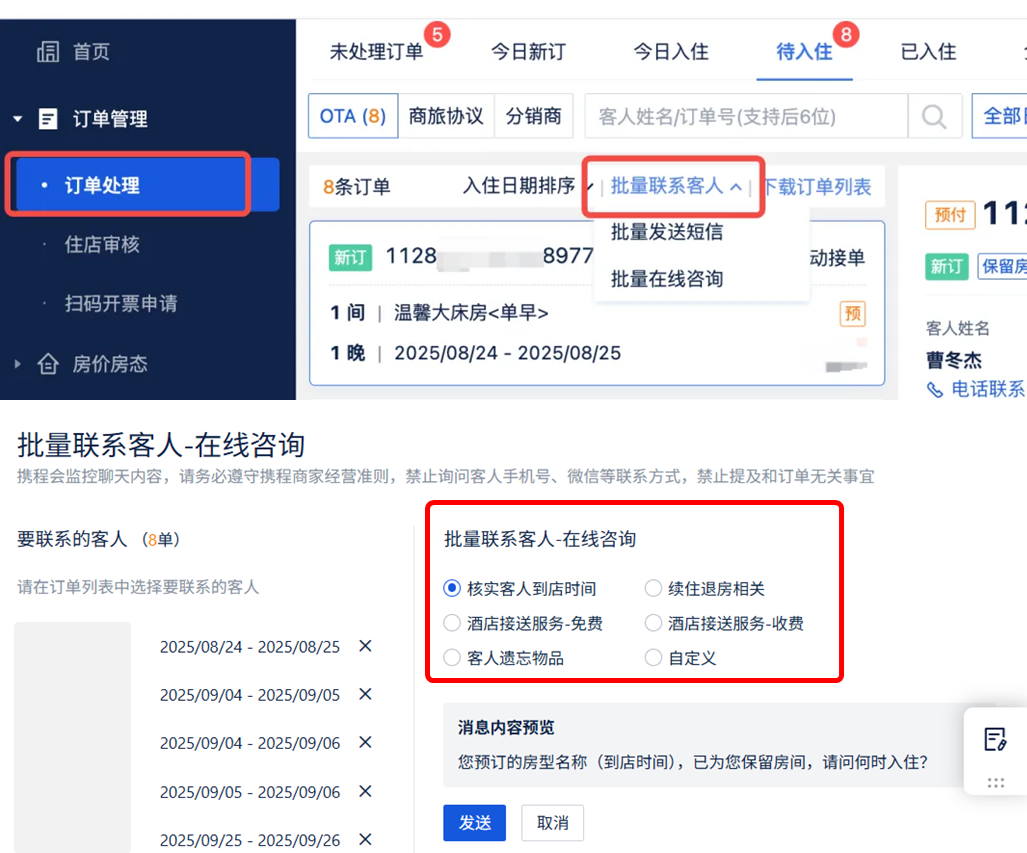
Task: Click the 房价房态 house icon
Action: (48, 365)
